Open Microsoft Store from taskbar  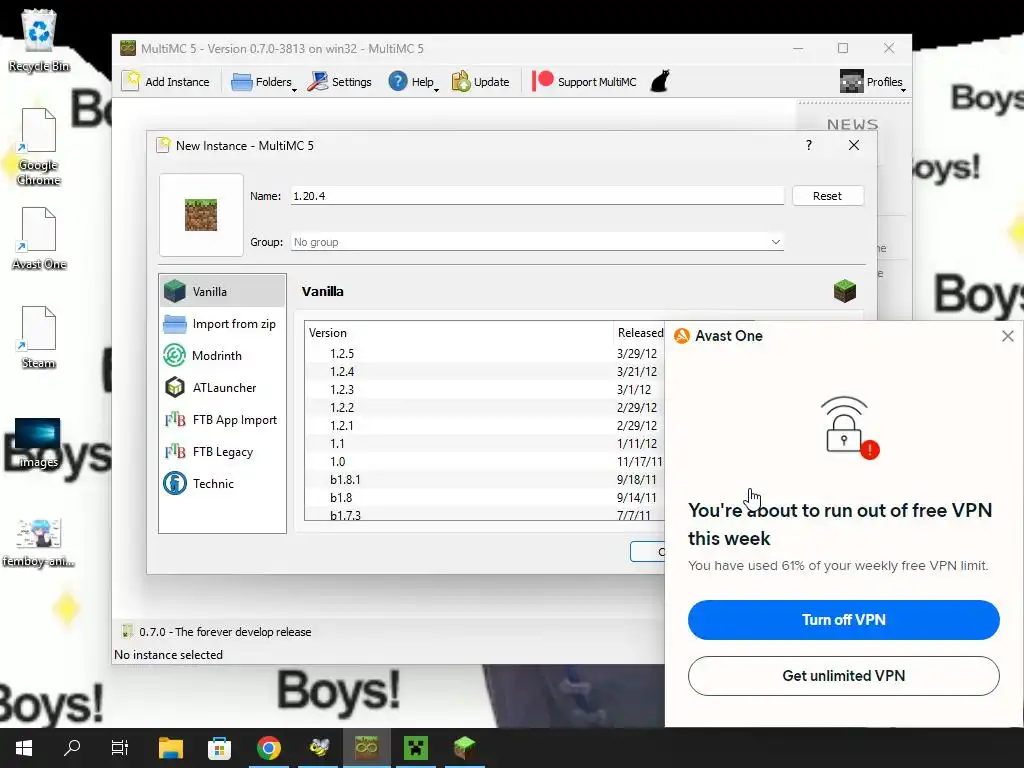(219, 748)
